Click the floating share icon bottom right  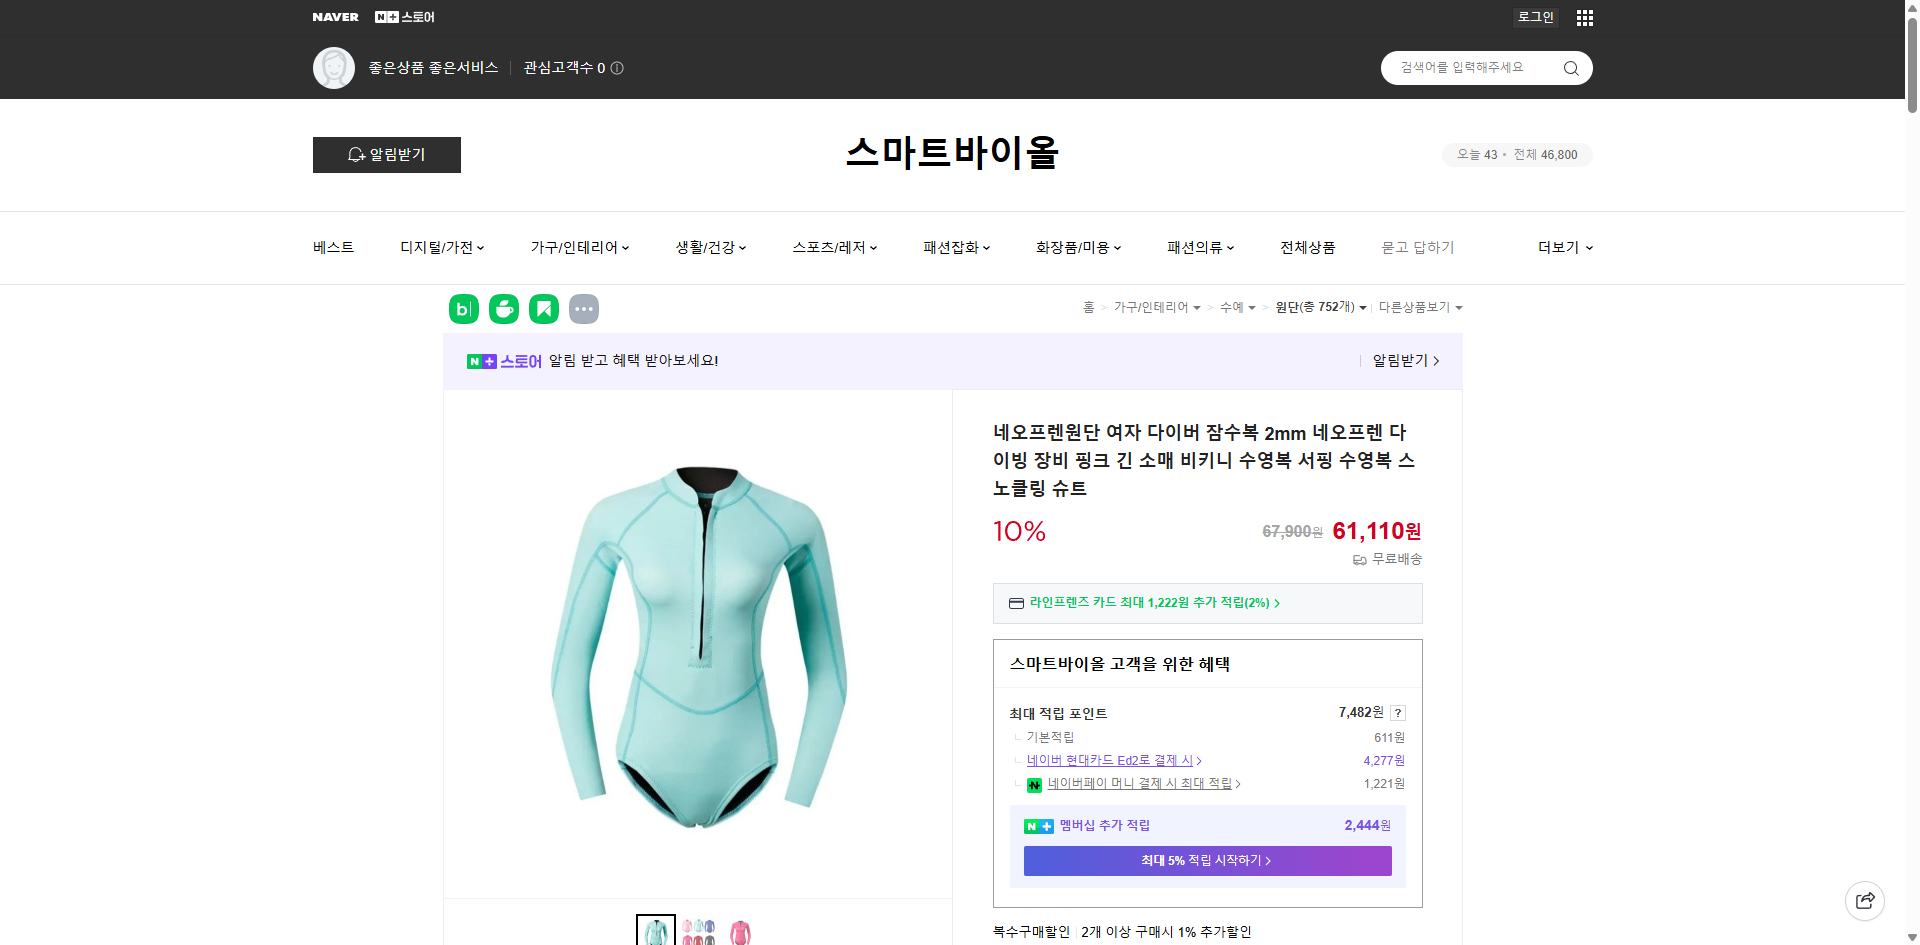point(1865,900)
